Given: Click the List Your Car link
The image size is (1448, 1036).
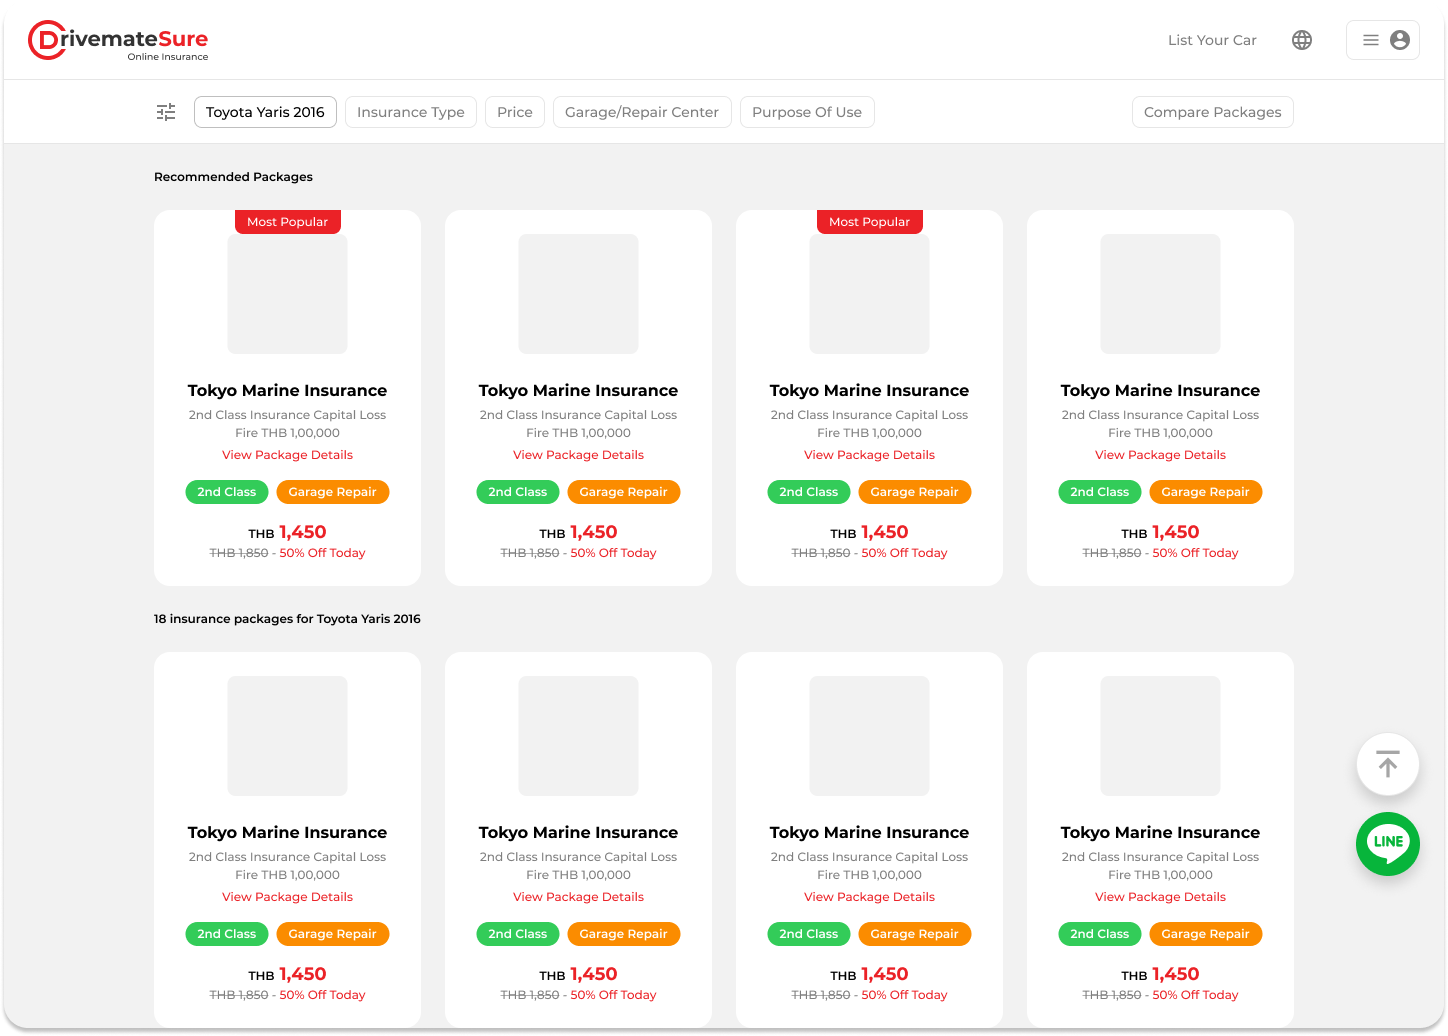Looking at the screenshot, I should pyautogui.click(x=1212, y=40).
